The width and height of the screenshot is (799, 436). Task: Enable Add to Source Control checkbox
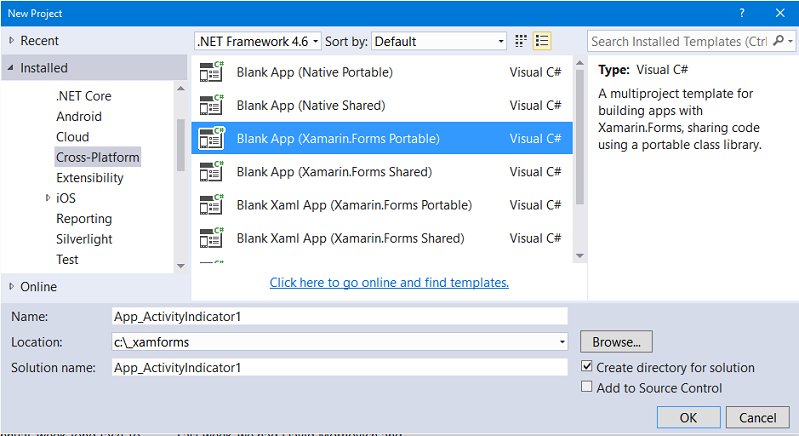pos(587,387)
